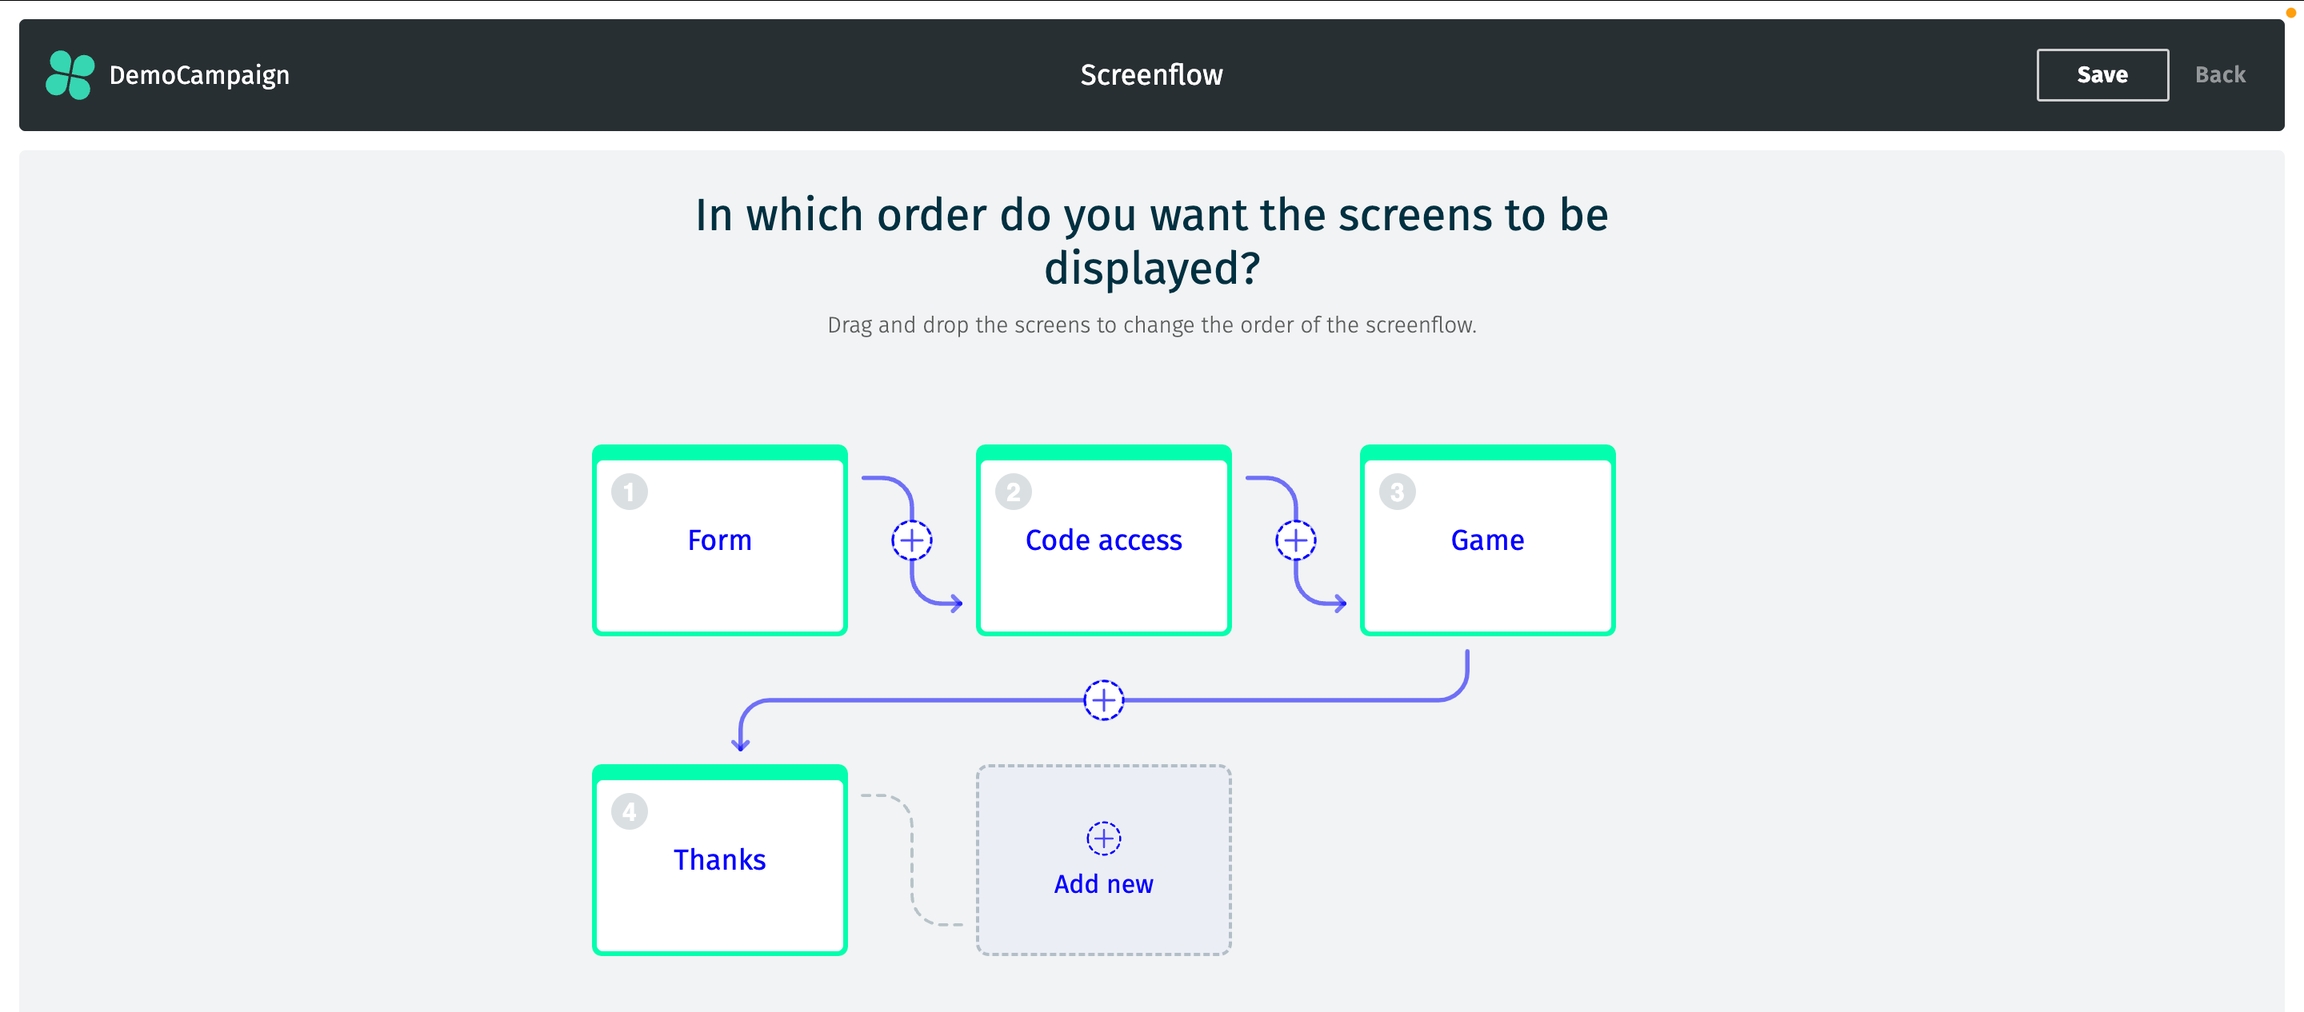Click the plus icon above Add new
Screen dimensions: 2304x1012
pos(1103,838)
